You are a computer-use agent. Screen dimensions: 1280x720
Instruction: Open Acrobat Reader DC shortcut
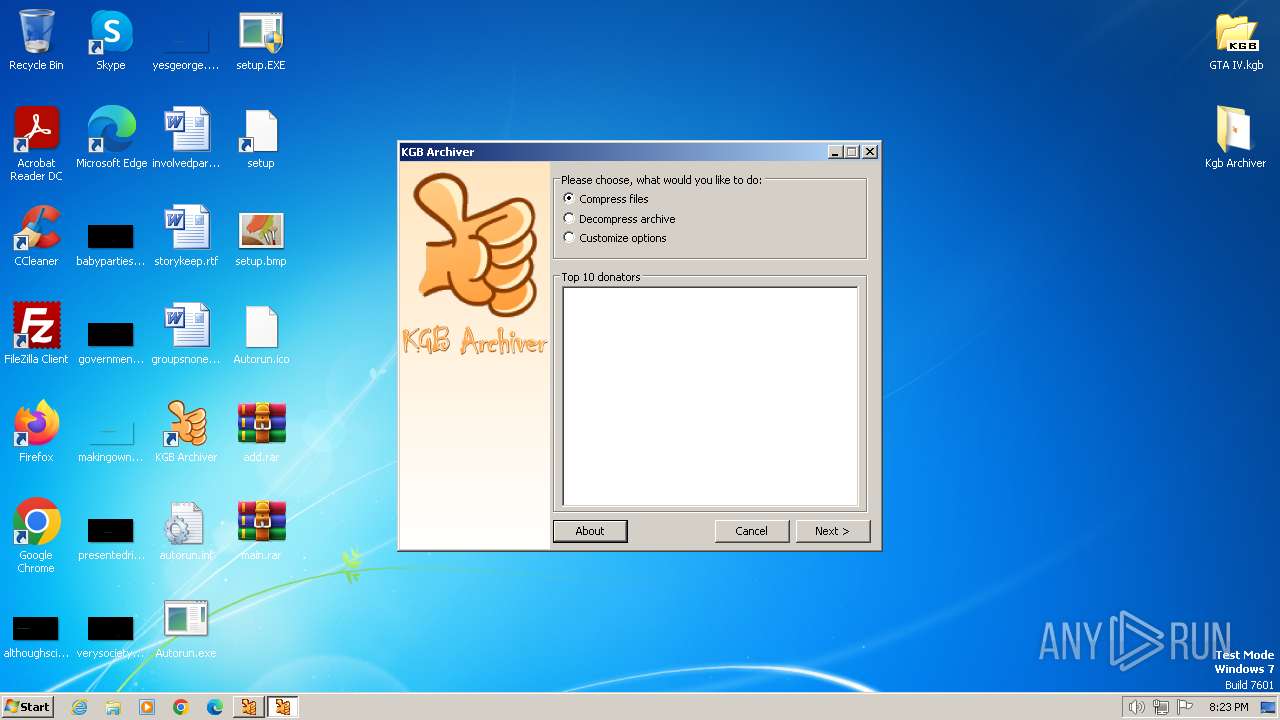(36, 144)
